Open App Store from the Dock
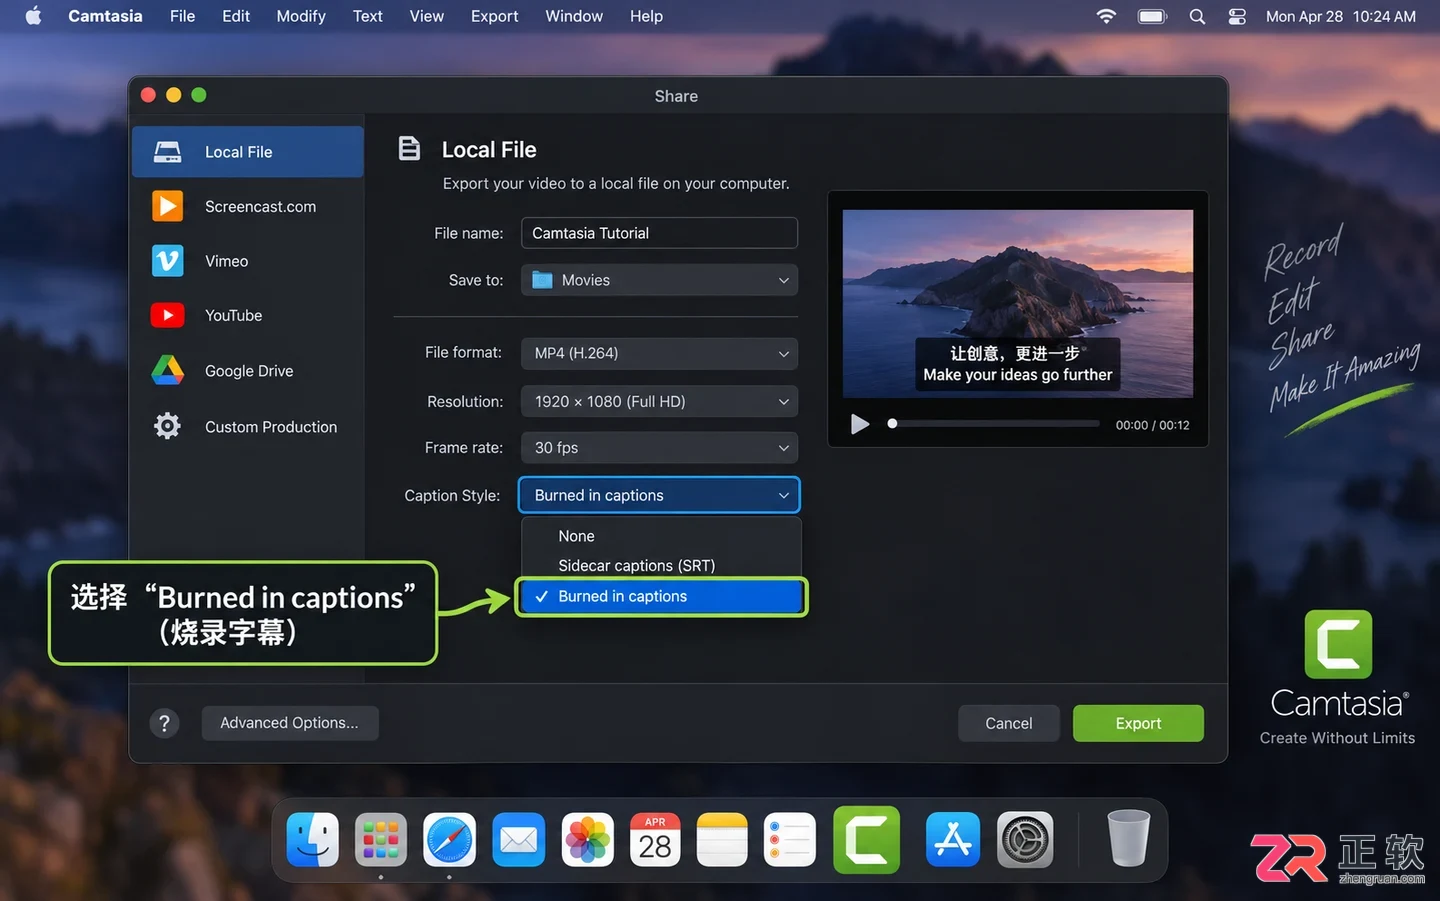Image resolution: width=1440 pixels, height=901 pixels. 953,839
